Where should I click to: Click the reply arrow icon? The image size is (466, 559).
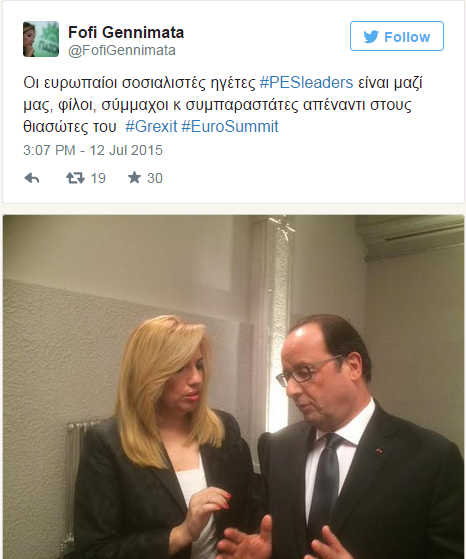[32, 178]
